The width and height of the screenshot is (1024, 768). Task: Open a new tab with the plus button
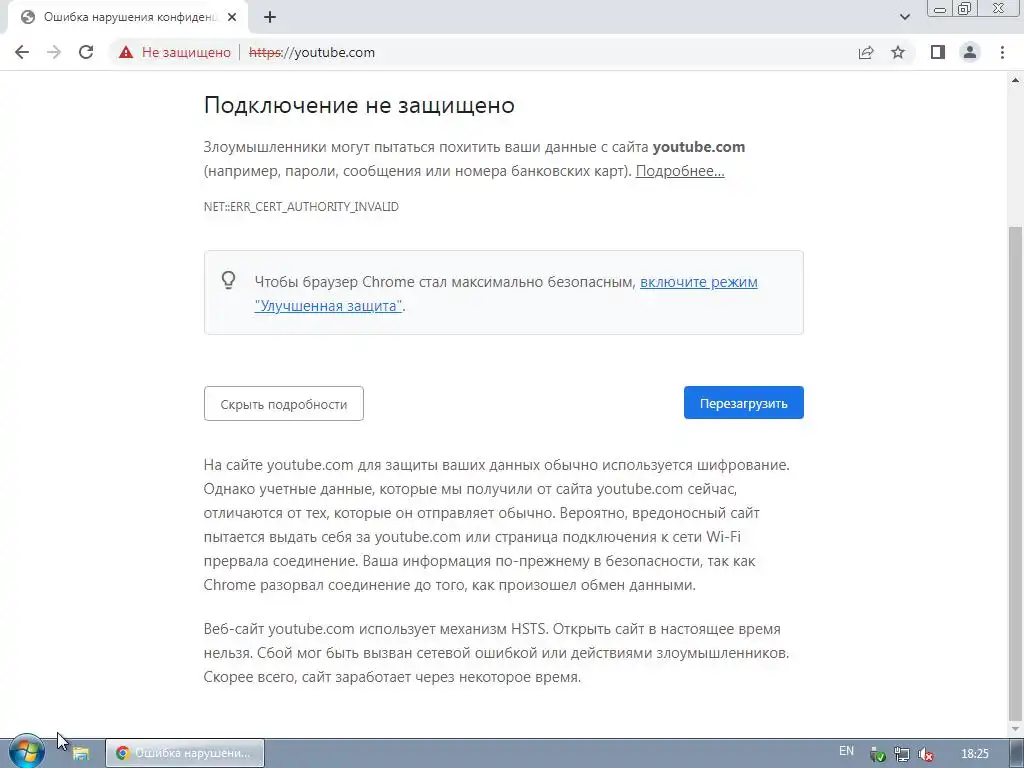coord(270,18)
